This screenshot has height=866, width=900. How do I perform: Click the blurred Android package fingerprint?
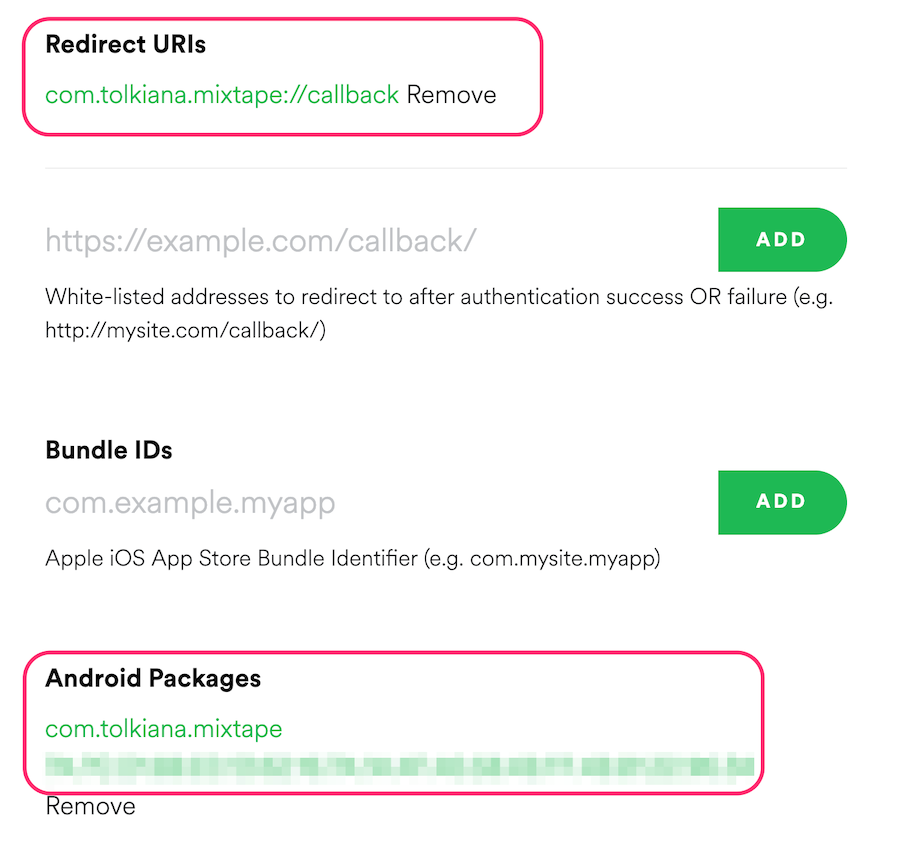coord(399,767)
